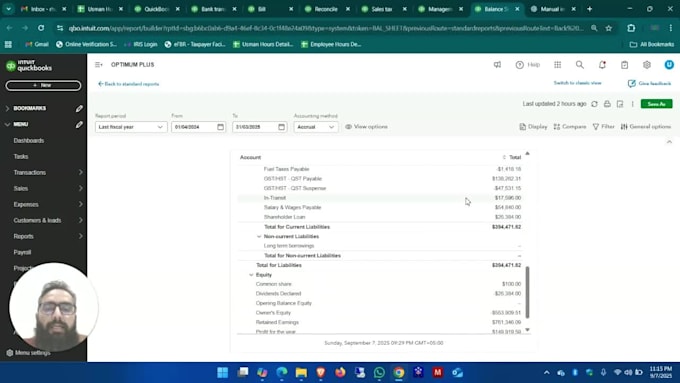Select the In-Transit account row
Screen dimensions: 680x383
[379, 198]
